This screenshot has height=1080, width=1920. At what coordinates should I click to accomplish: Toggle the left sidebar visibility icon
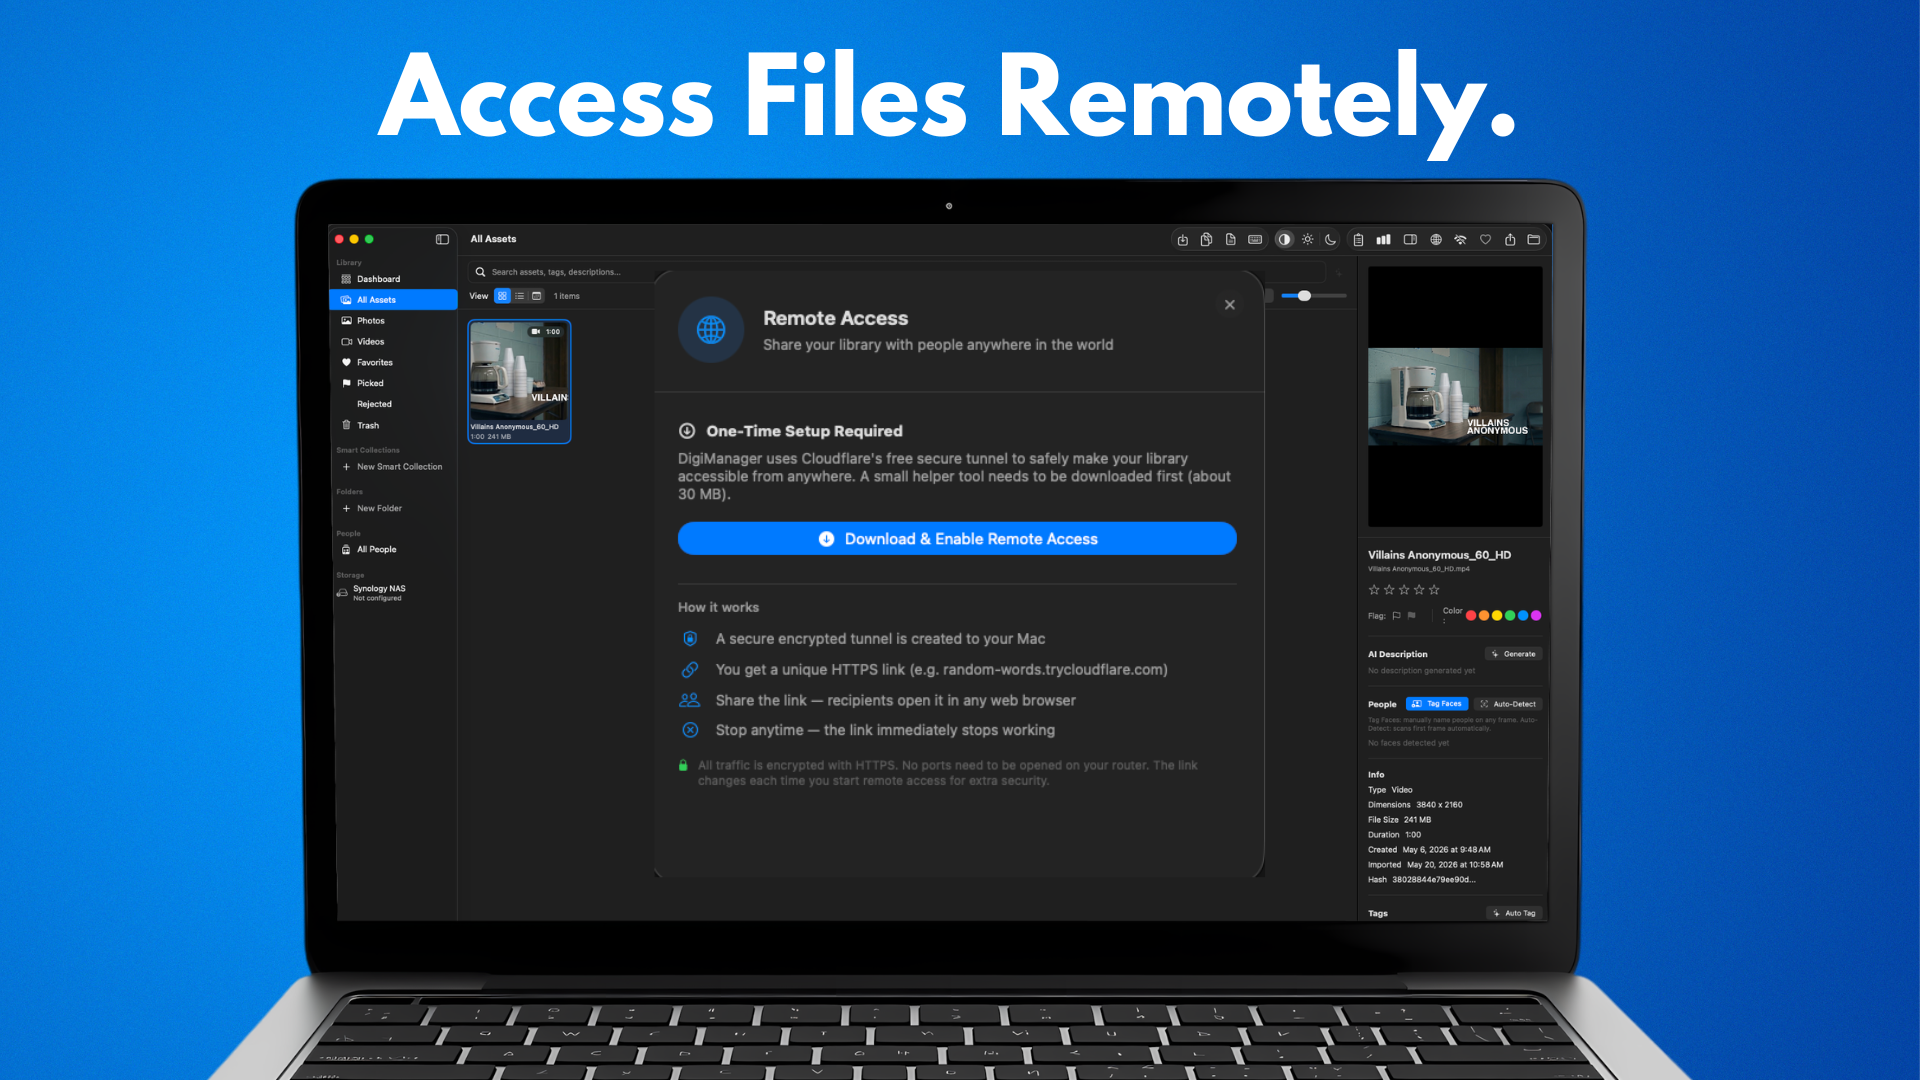coord(442,239)
